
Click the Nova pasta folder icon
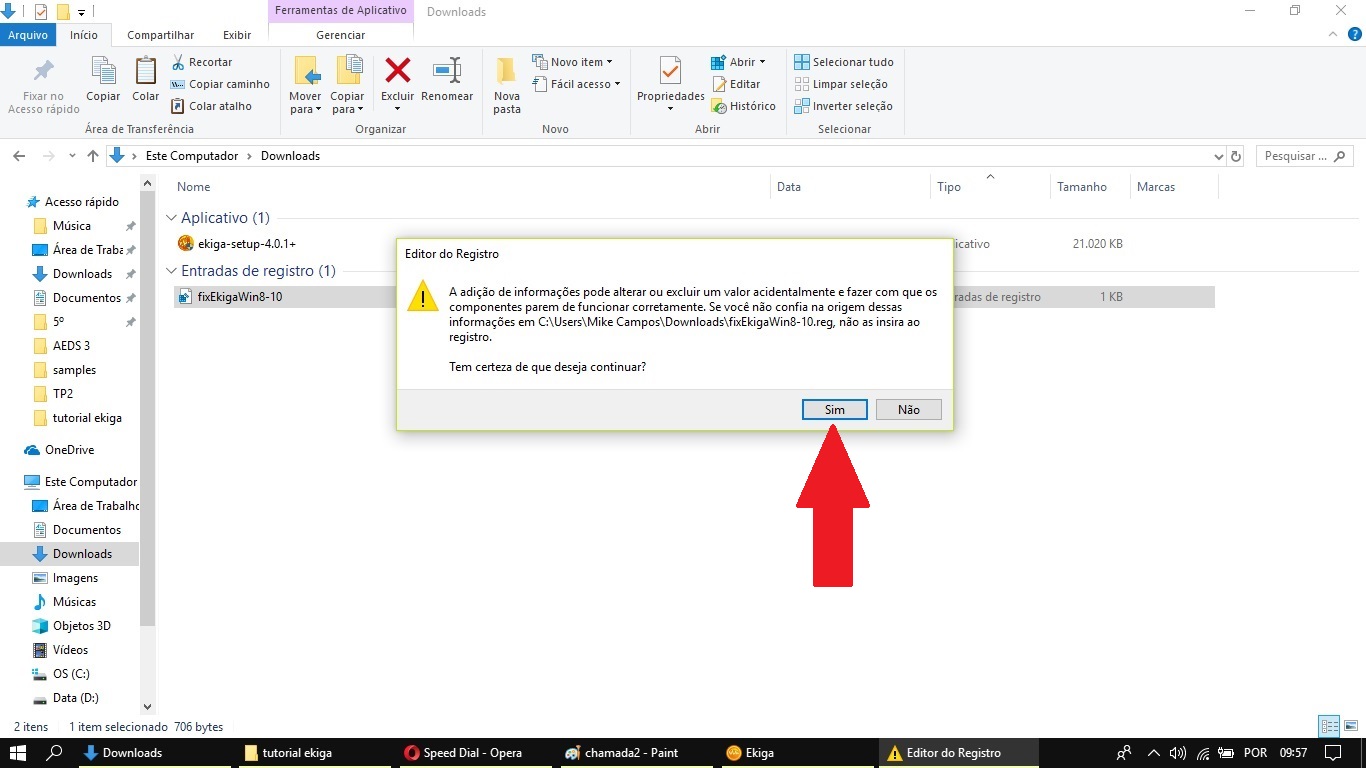click(x=507, y=72)
